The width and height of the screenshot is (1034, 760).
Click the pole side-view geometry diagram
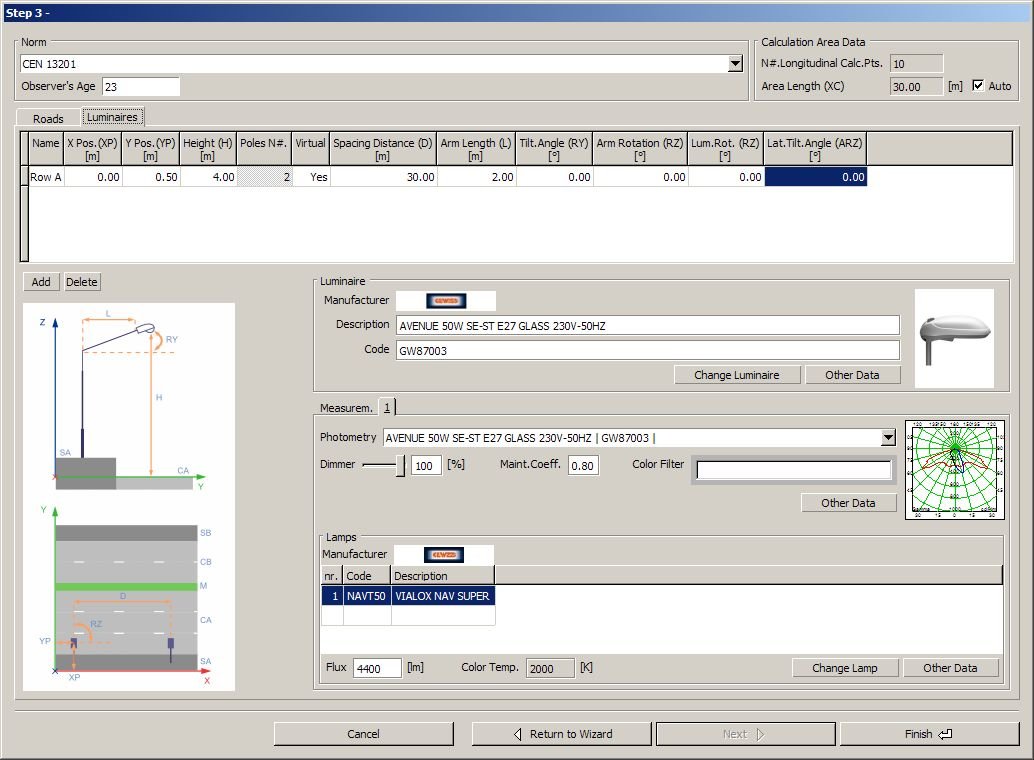(129, 402)
